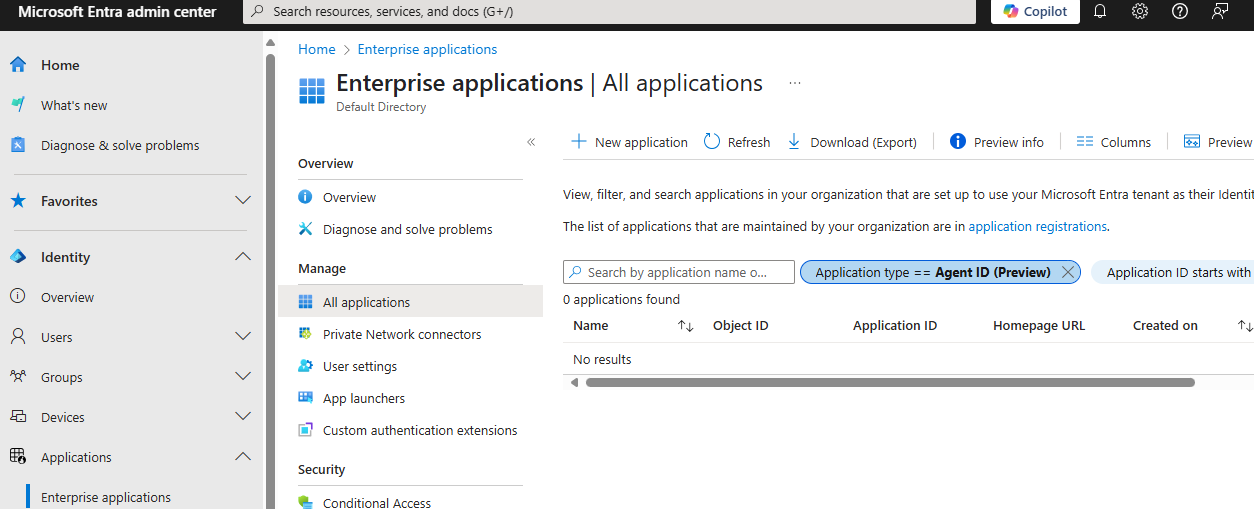Image resolution: width=1254 pixels, height=509 pixels.
Task: Follow the application registrations link
Action: coord(1037,226)
